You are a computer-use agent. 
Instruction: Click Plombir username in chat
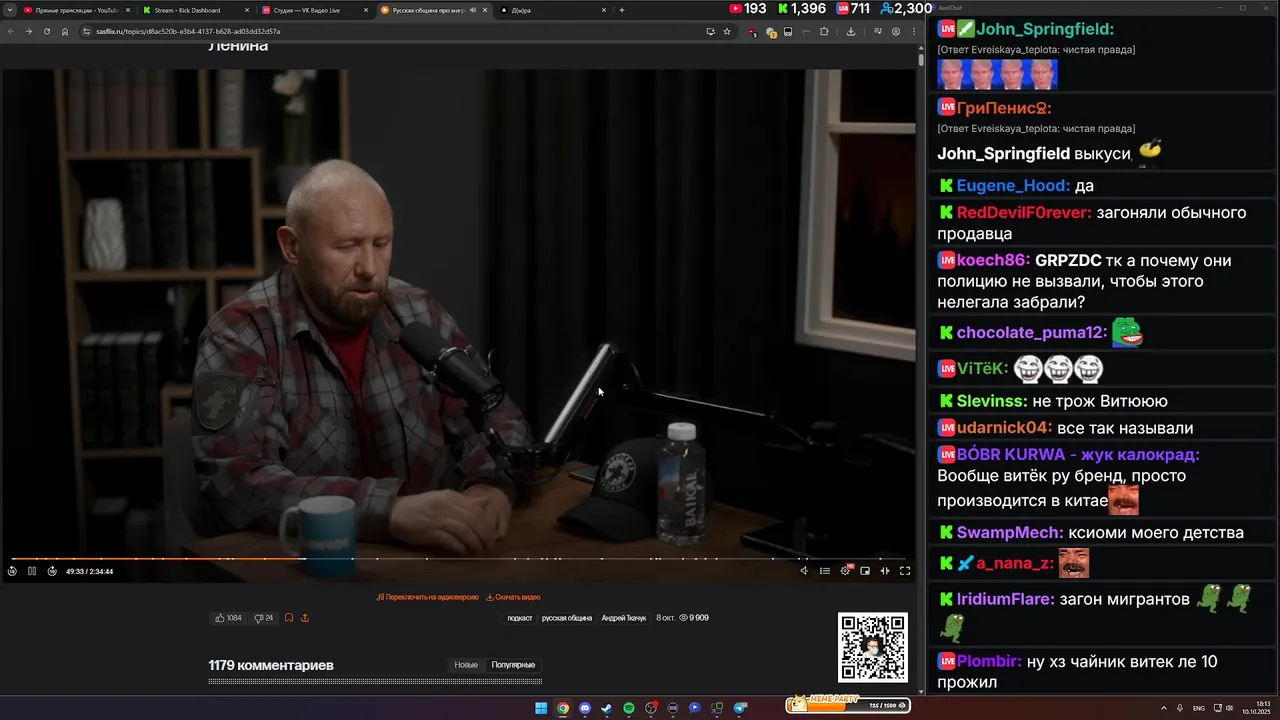(x=988, y=661)
